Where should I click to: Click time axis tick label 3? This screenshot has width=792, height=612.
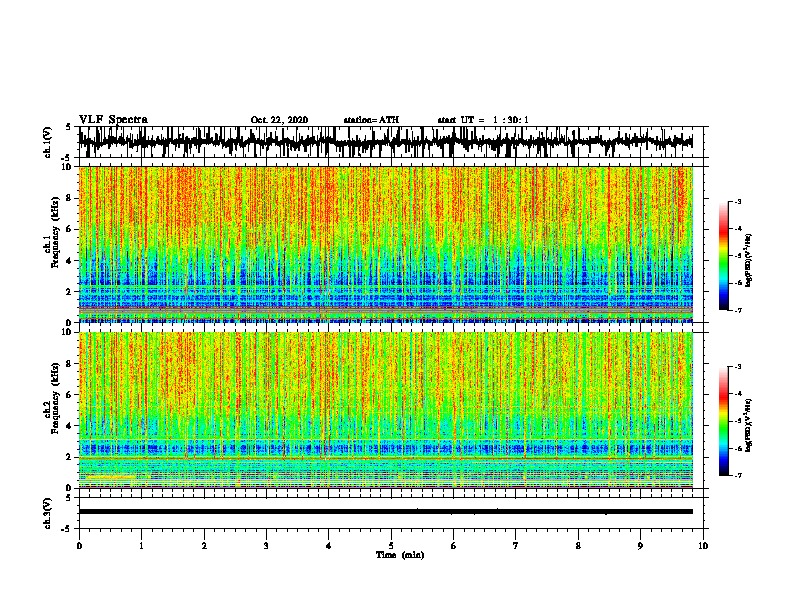click(x=266, y=546)
